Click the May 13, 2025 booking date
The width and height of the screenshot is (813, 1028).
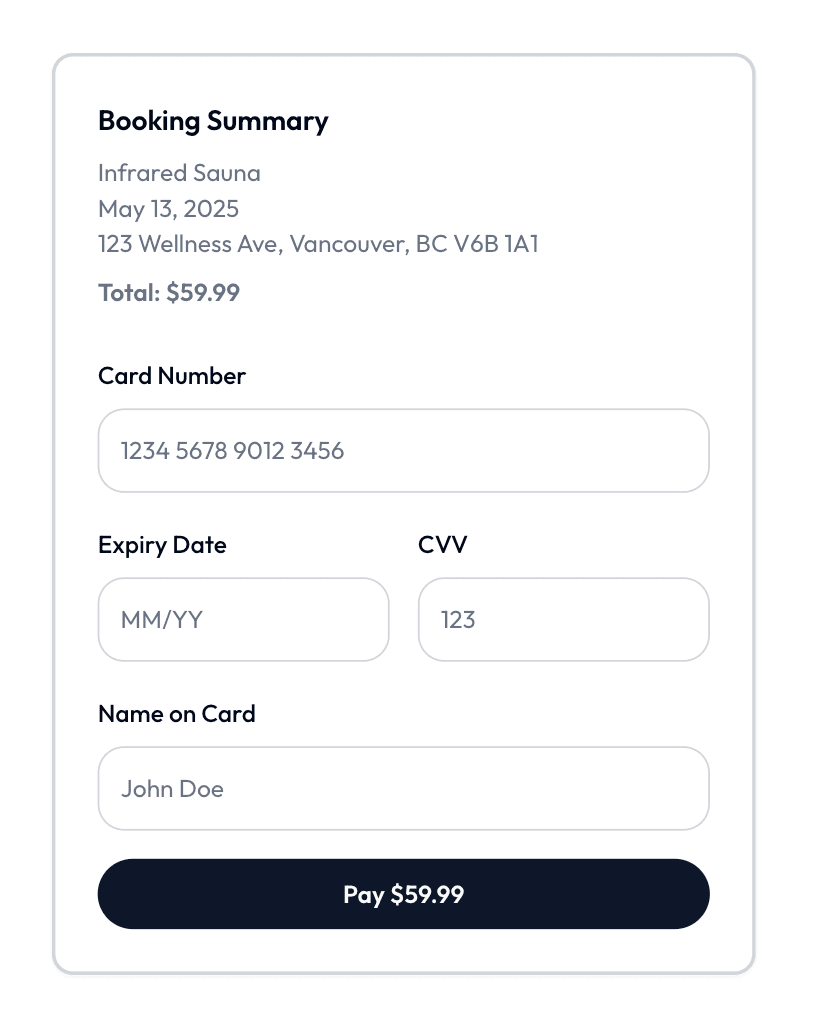(x=168, y=209)
